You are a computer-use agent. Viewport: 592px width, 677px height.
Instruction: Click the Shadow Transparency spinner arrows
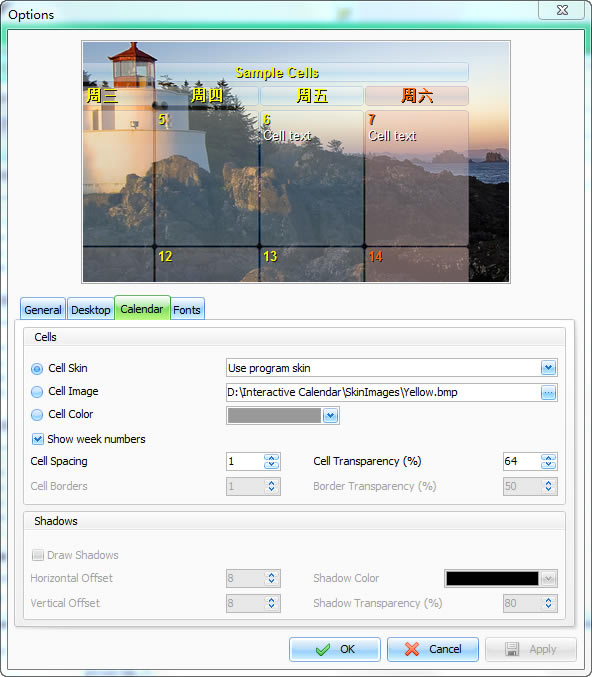(x=548, y=603)
